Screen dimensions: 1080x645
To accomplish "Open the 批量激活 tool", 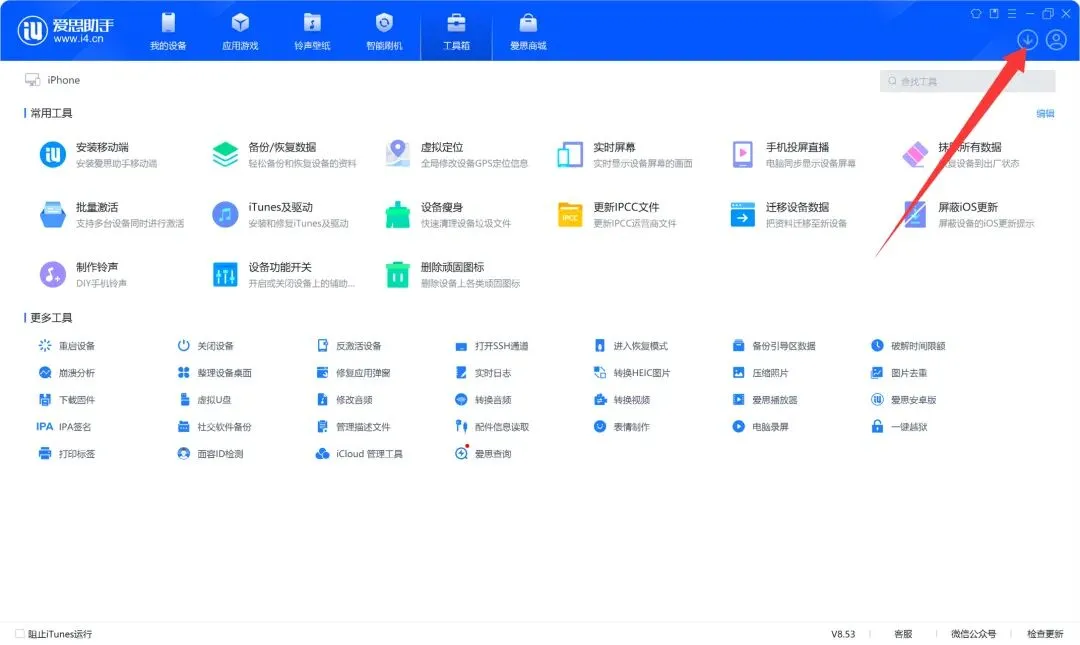I will [112, 214].
